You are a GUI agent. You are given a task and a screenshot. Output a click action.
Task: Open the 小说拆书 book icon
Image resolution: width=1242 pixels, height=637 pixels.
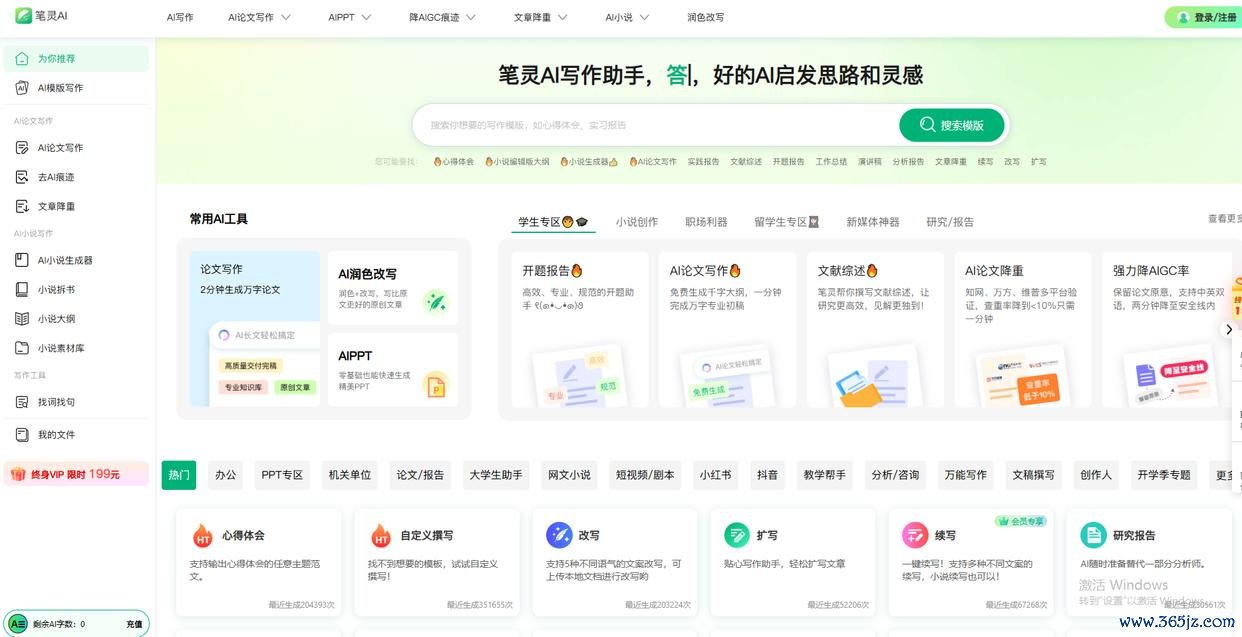click(22, 290)
